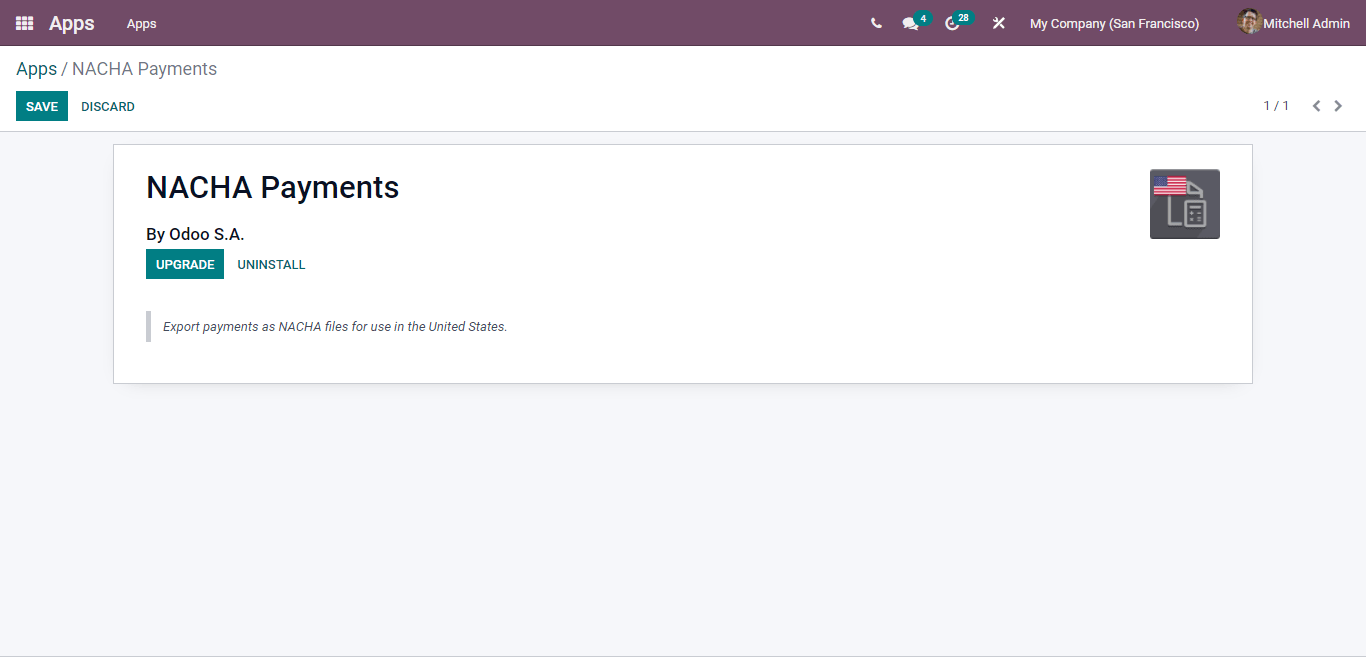The height and width of the screenshot is (657, 1366).
Task: Click the NACHA Payments module icon
Action: click(x=1185, y=204)
